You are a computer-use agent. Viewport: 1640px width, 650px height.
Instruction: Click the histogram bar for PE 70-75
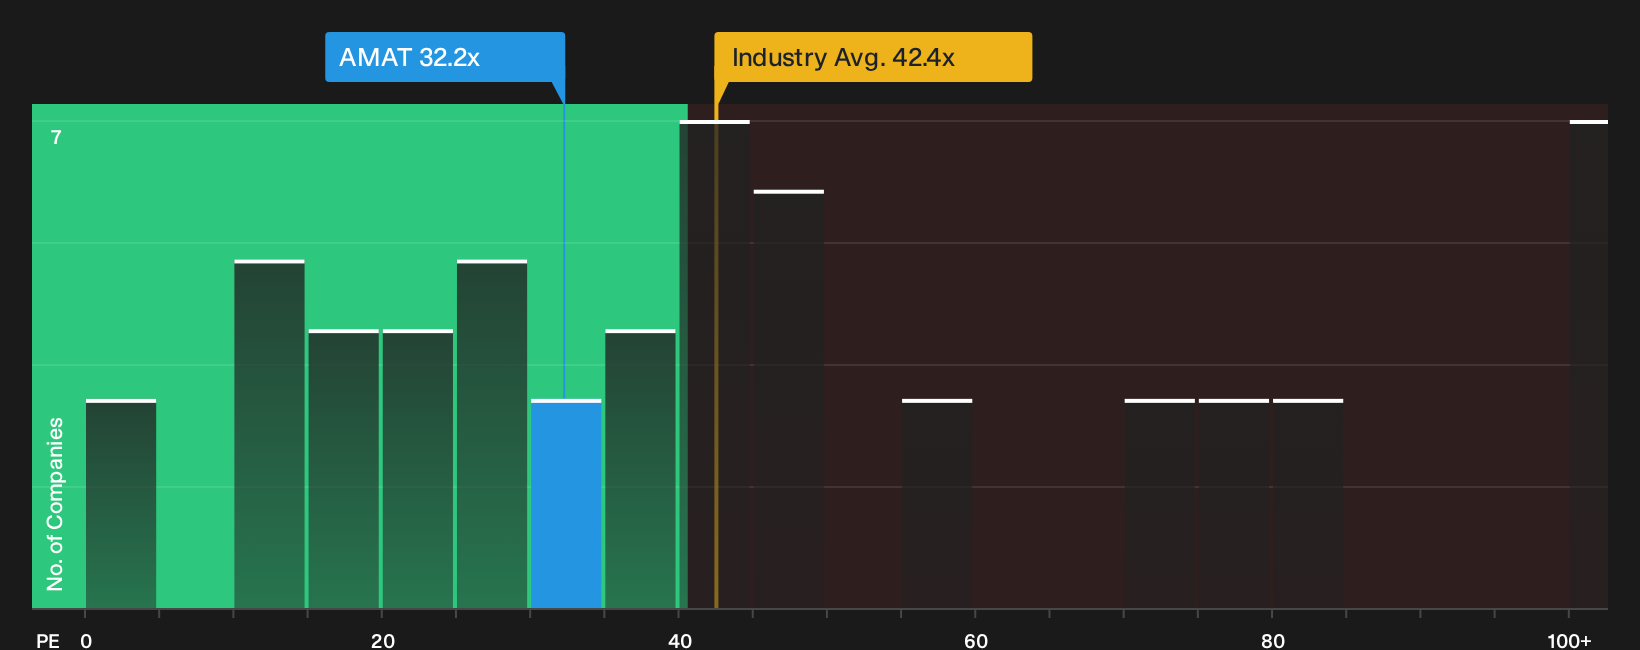pyautogui.click(x=1160, y=504)
